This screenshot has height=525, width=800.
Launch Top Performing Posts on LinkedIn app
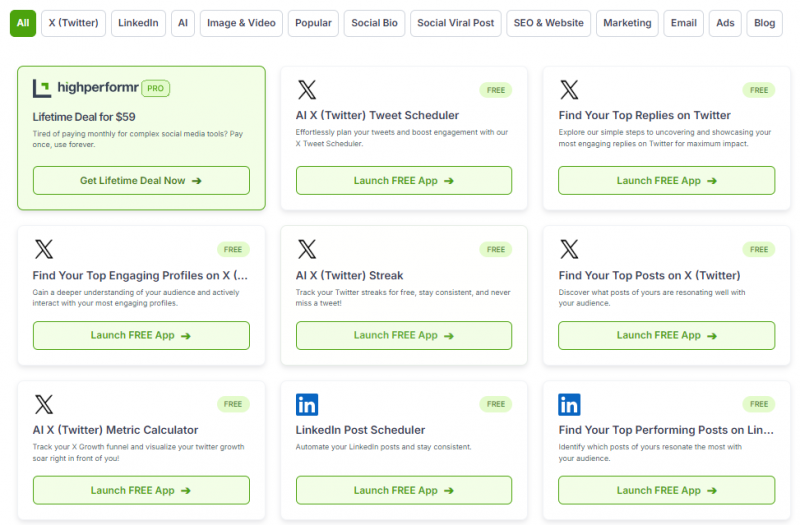pos(666,490)
